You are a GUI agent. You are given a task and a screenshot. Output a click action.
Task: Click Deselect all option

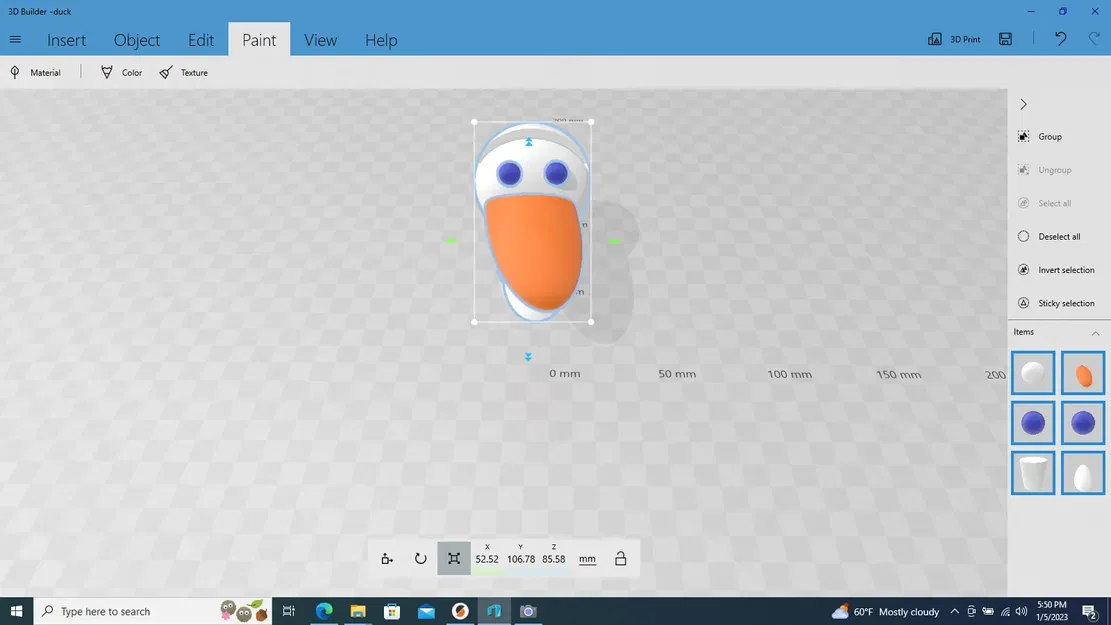[1049, 237]
